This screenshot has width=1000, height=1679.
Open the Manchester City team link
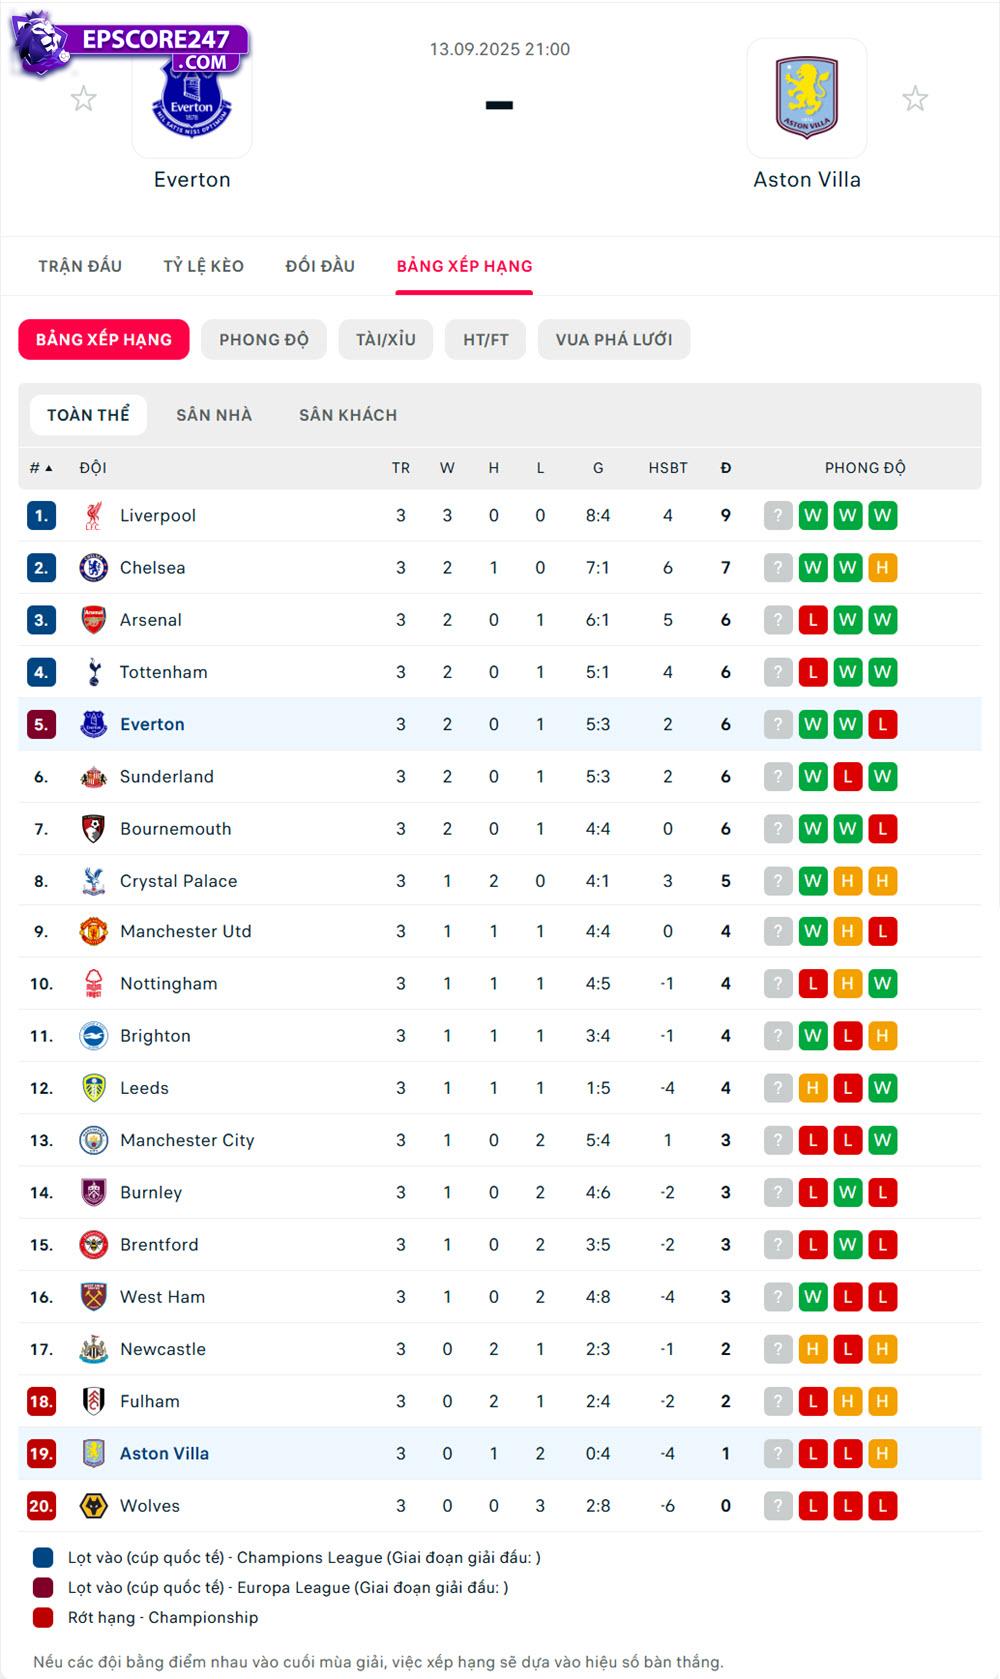click(x=187, y=1140)
